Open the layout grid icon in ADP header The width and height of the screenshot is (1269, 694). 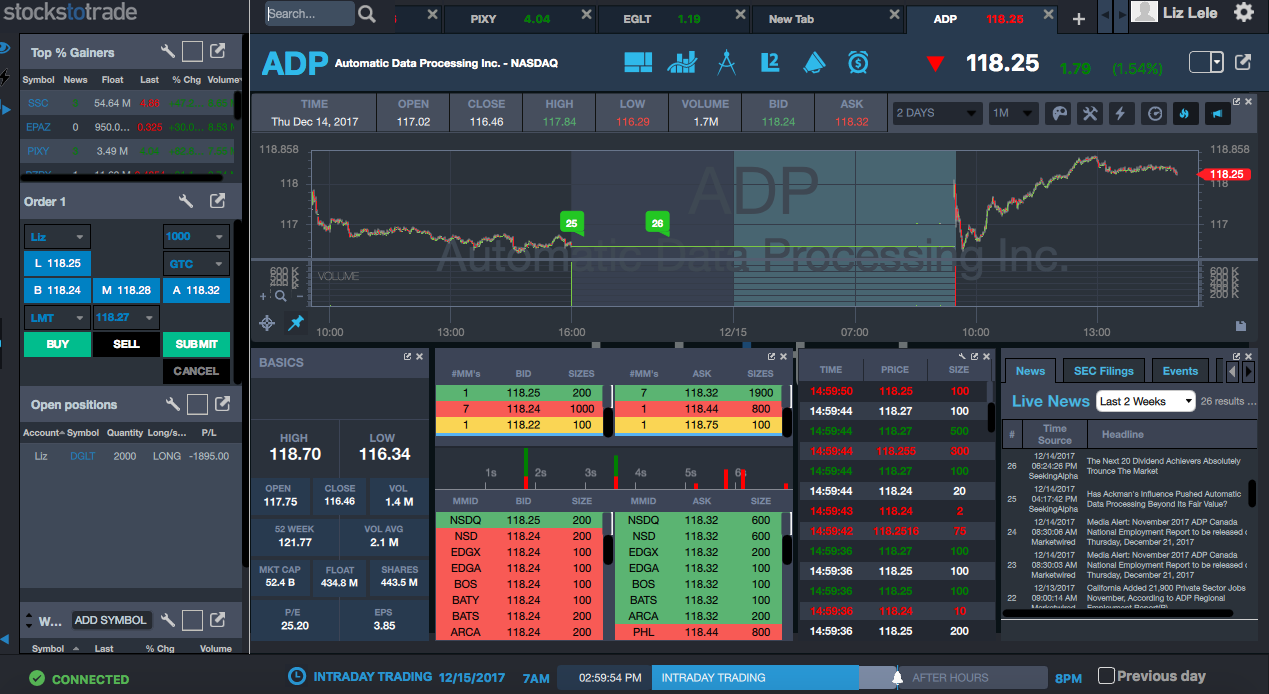pyautogui.click(x=638, y=63)
